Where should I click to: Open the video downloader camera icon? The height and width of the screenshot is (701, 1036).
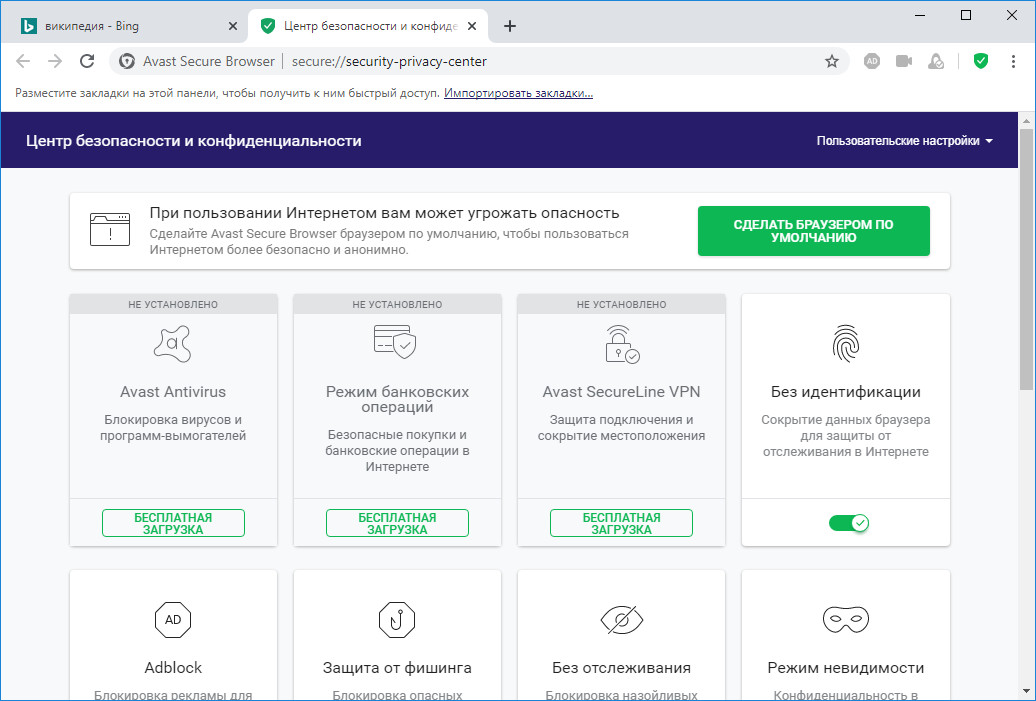coord(904,61)
